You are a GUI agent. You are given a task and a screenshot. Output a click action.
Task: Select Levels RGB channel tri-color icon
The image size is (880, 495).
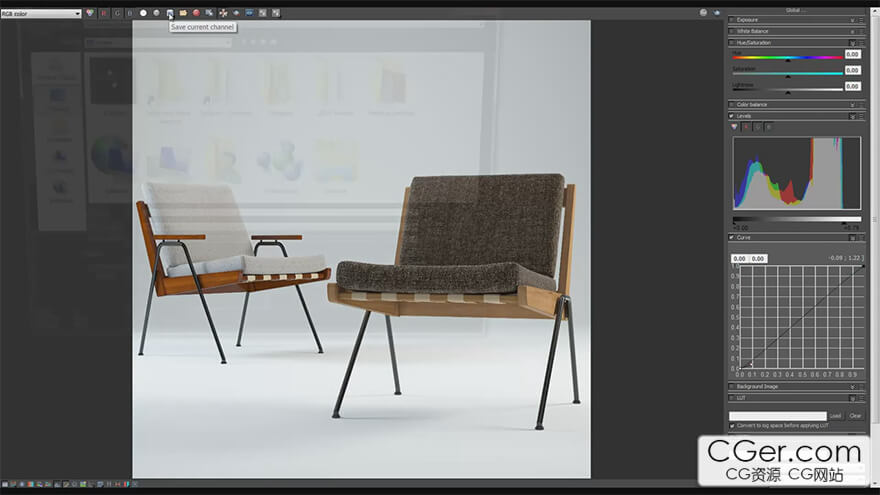pos(735,127)
